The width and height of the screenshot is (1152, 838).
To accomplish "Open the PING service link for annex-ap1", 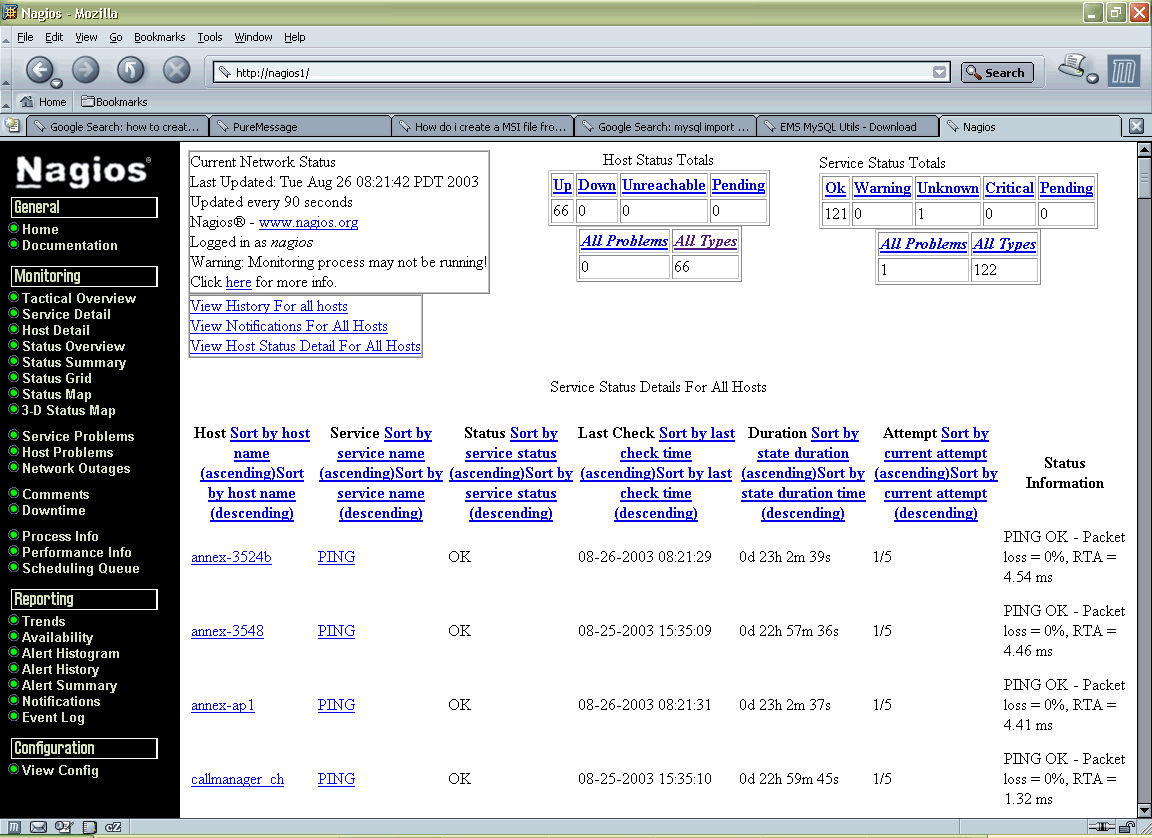I will click(336, 705).
